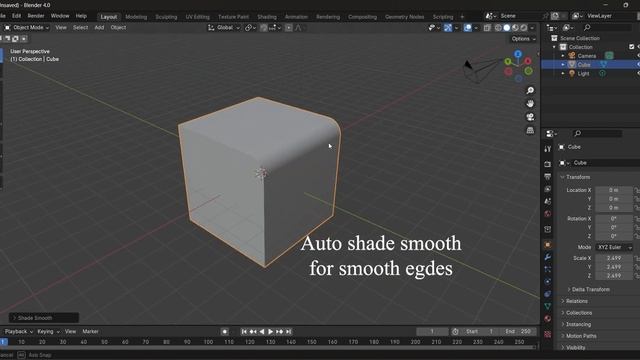Click the red X axis on navigation gizmo

(x=528, y=61)
